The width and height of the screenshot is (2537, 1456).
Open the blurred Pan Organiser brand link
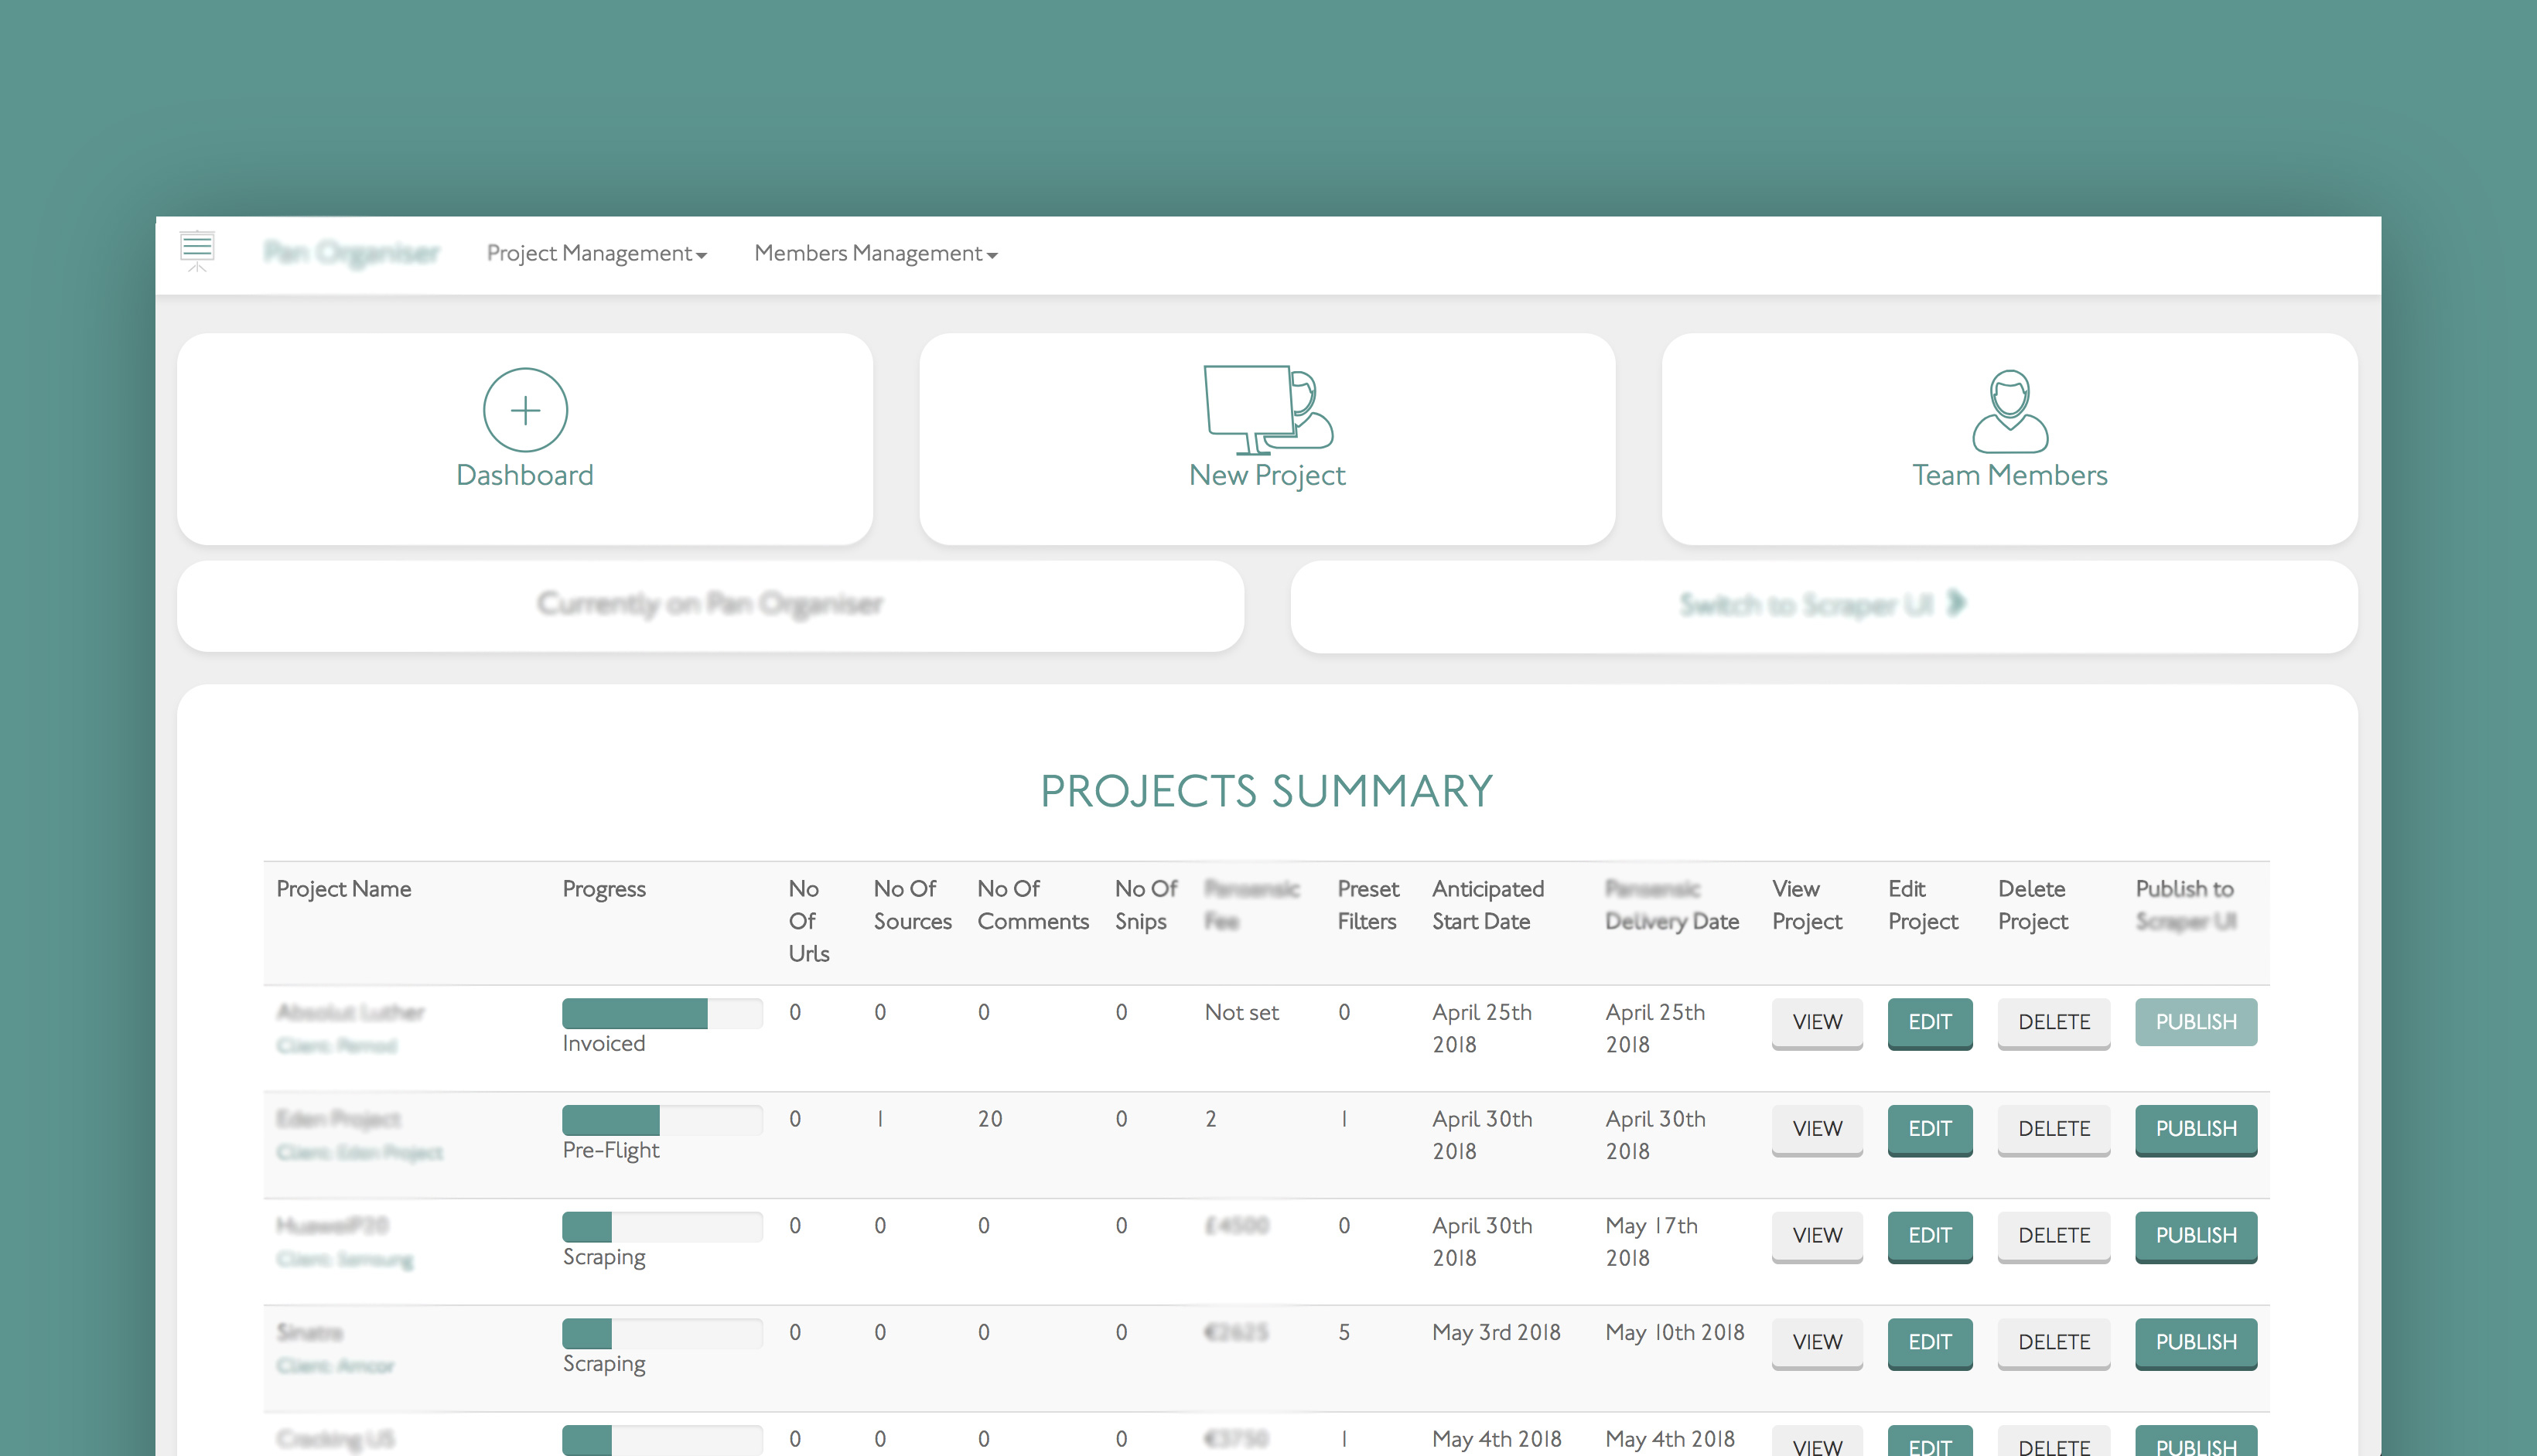[x=351, y=253]
